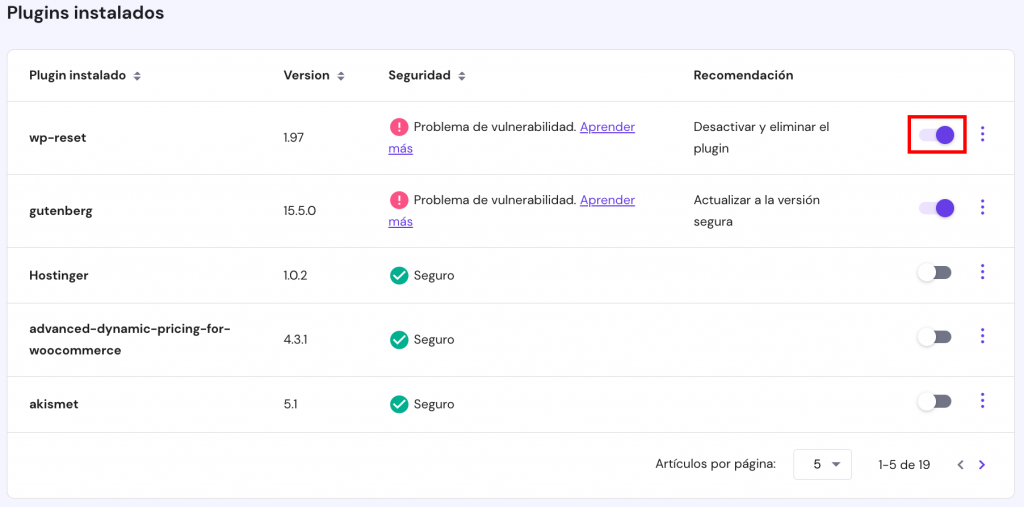This screenshot has width=1024, height=507.
Task: Click wp-reset vulnerability warning icon
Action: coord(399,127)
